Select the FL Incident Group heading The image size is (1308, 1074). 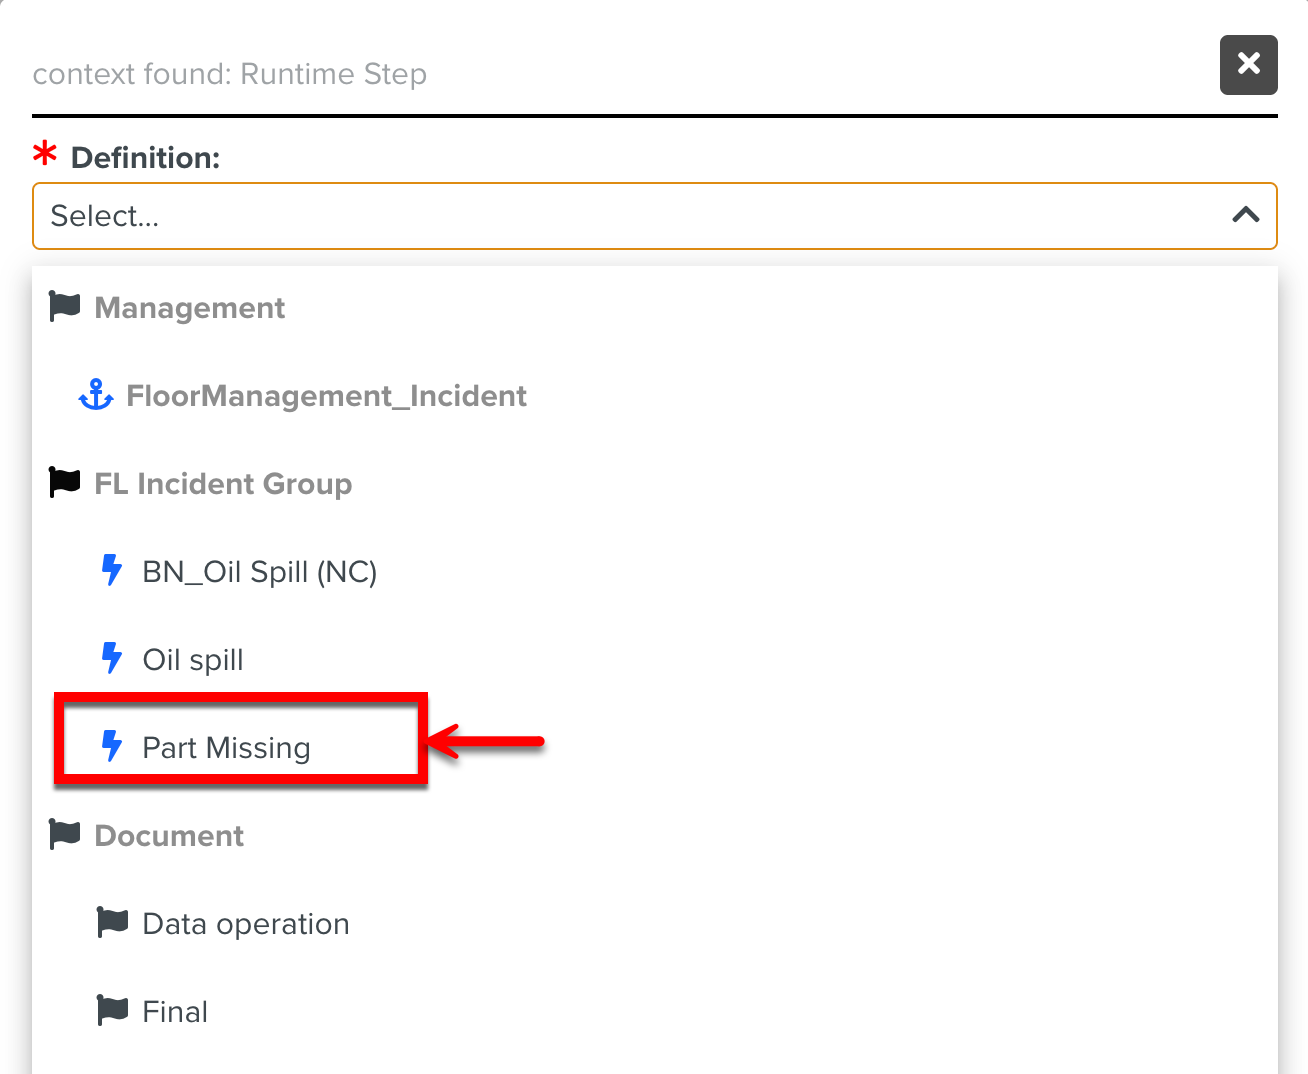click(x=222, y=483)
